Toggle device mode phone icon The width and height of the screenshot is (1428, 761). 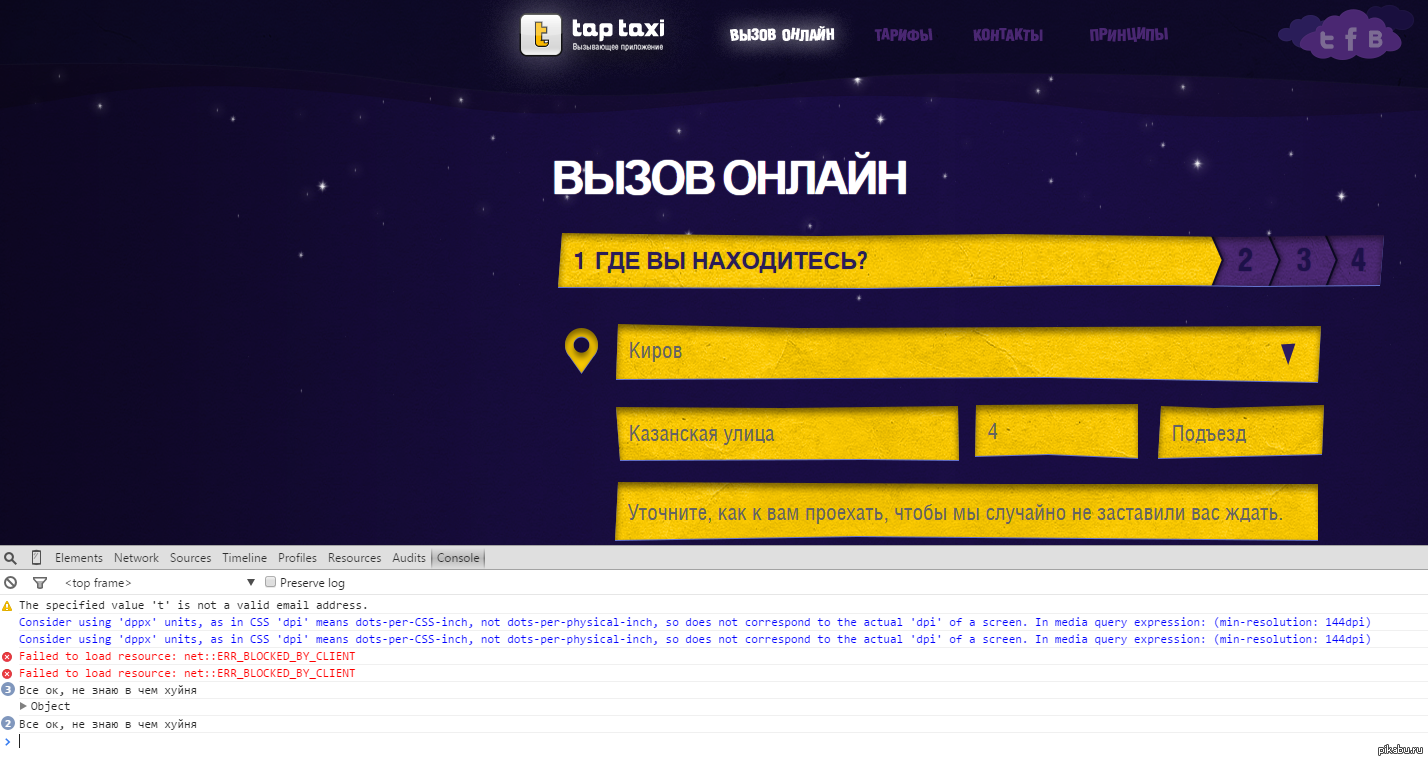point(36,558)
